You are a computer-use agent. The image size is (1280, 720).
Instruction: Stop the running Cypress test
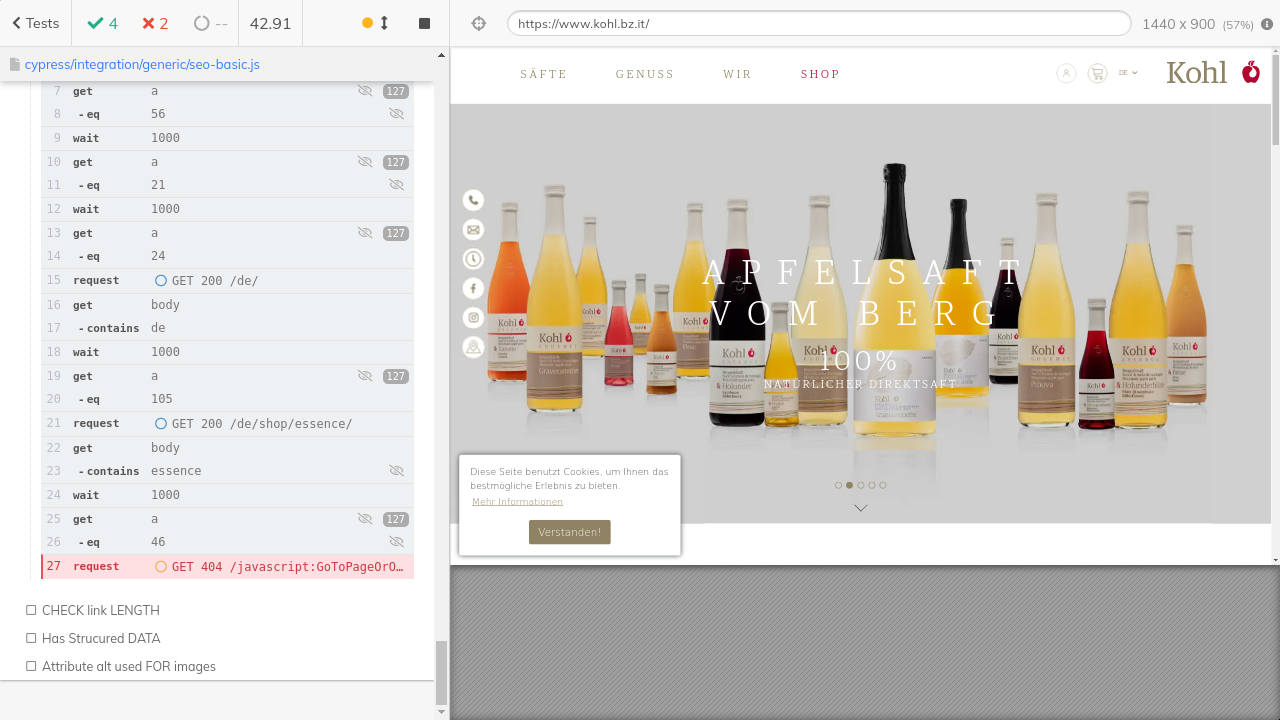click(424, 23)
